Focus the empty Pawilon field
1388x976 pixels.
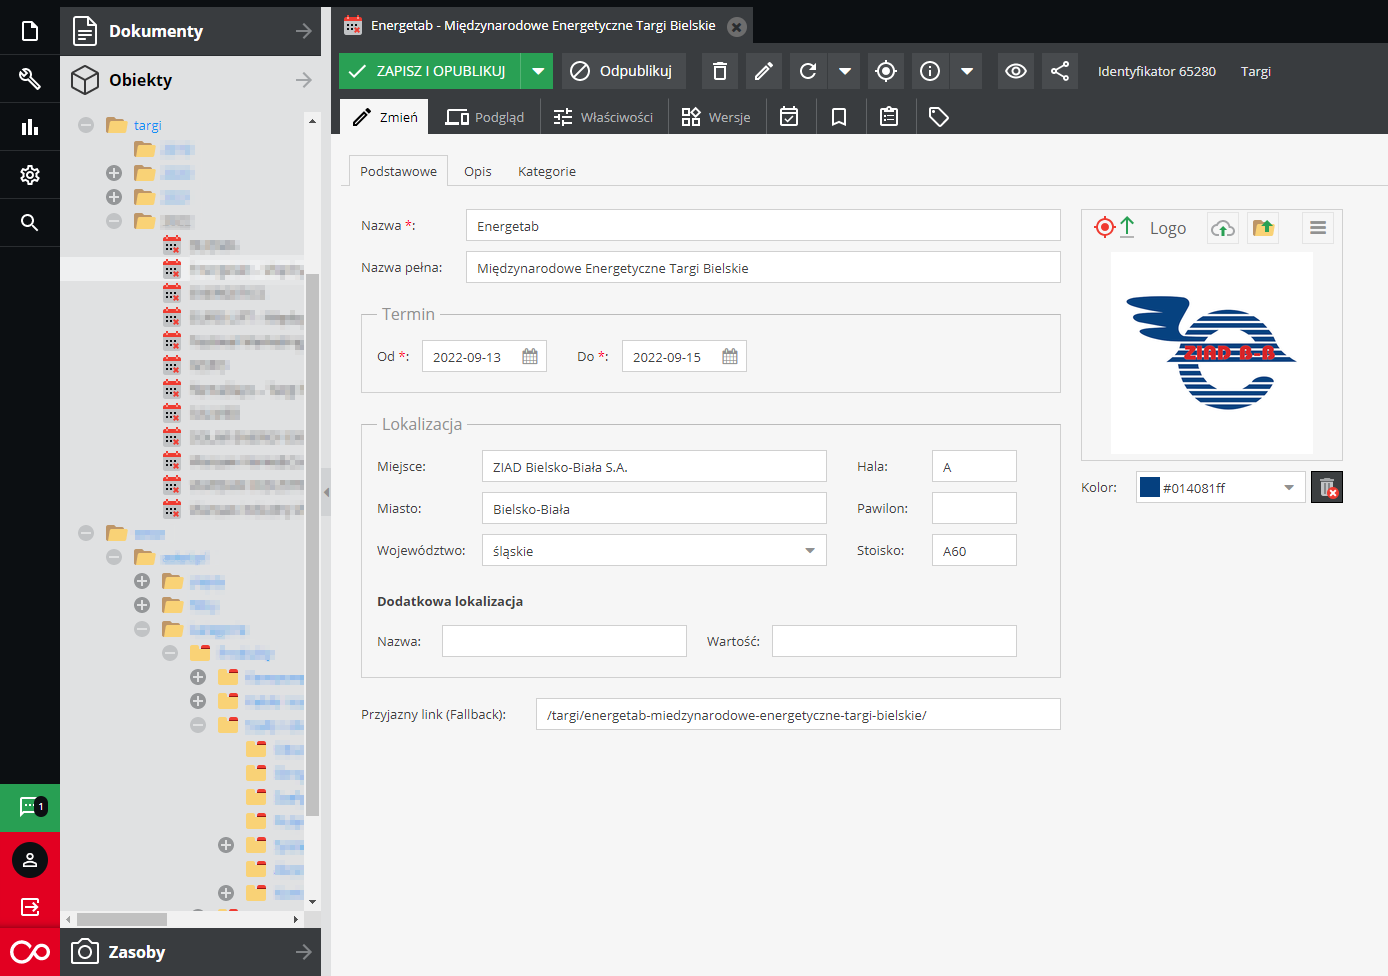pos(974,509)
